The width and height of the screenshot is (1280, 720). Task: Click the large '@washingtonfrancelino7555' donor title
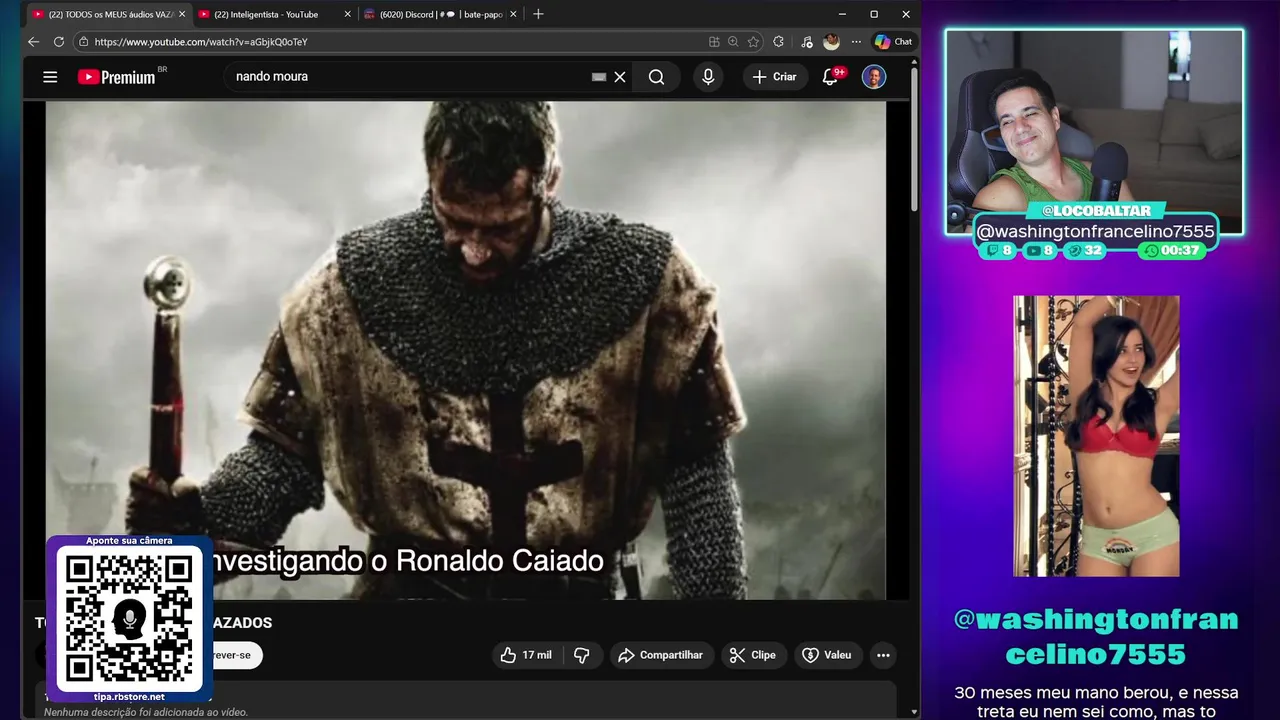click(x=1096, y=637)
